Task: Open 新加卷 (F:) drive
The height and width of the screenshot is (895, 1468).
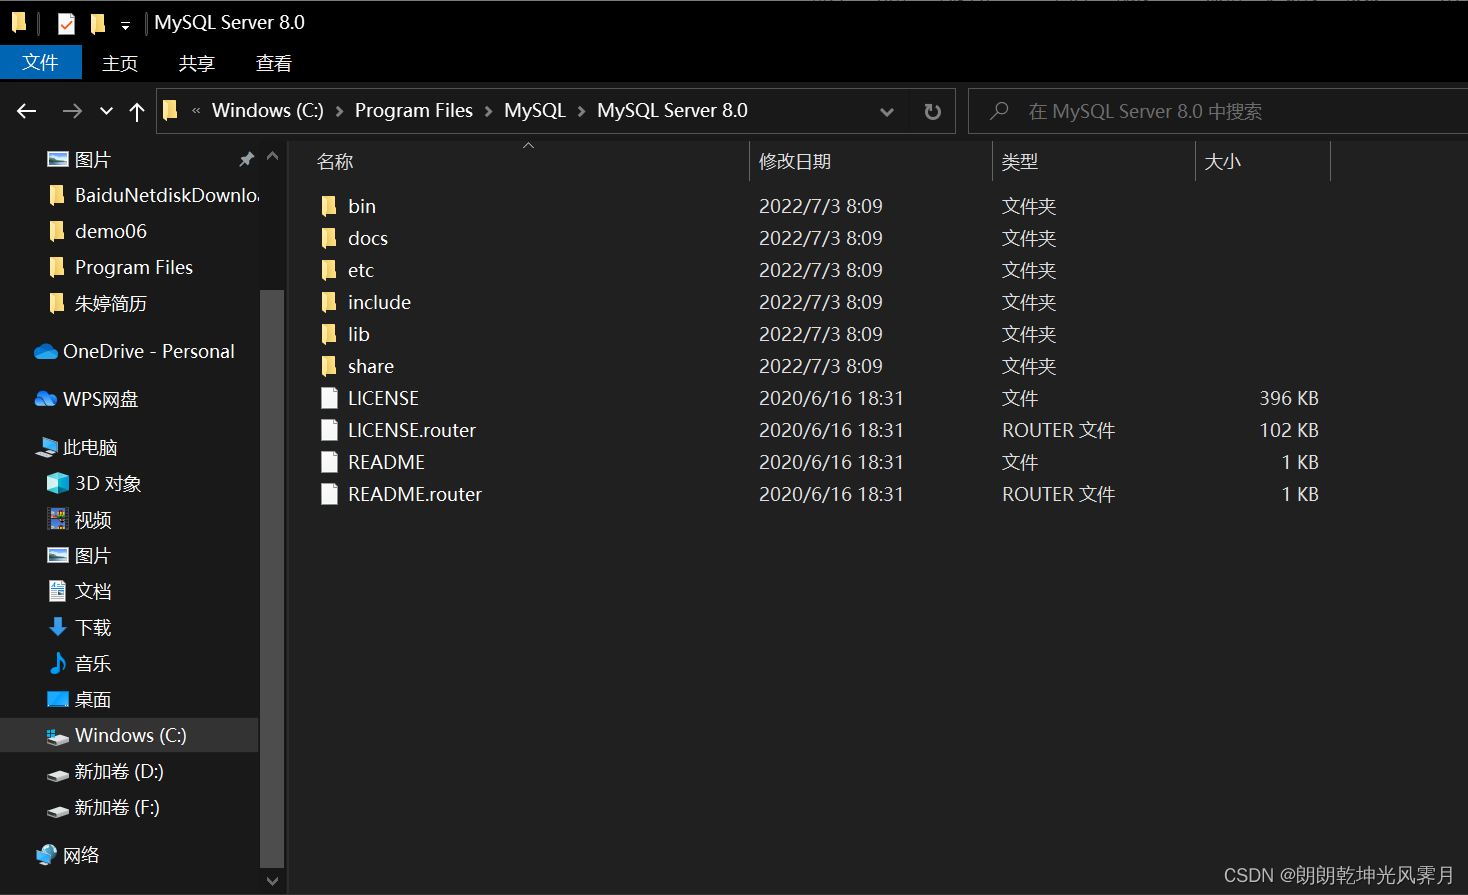Action: pyautogui.click(x=103, y=807)
